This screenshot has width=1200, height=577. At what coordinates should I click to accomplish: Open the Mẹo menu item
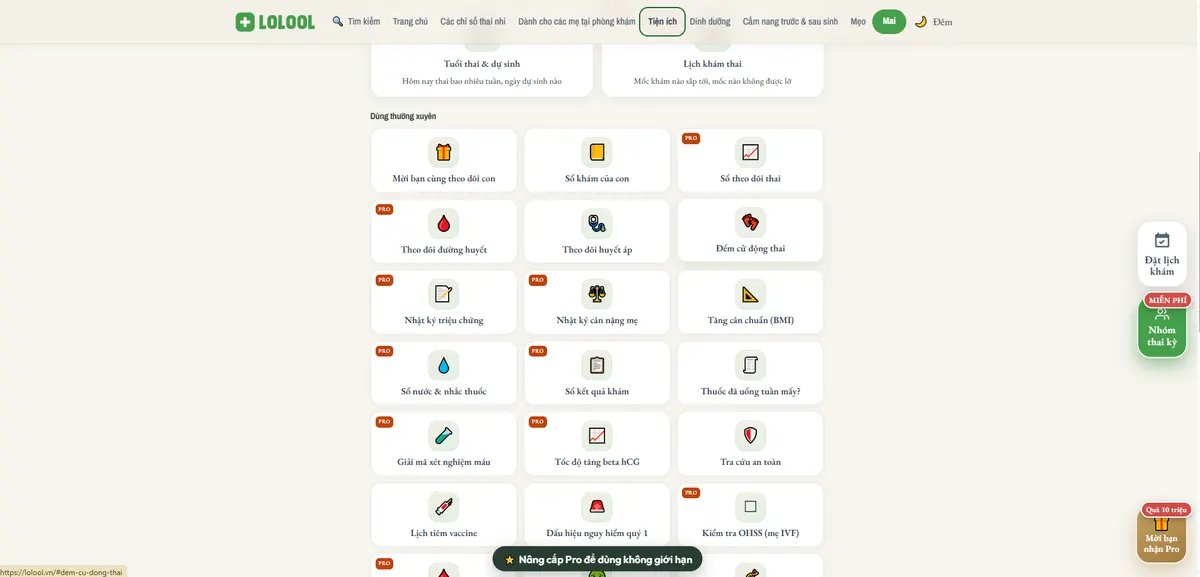pyautogui.click(x=858, y=21)
